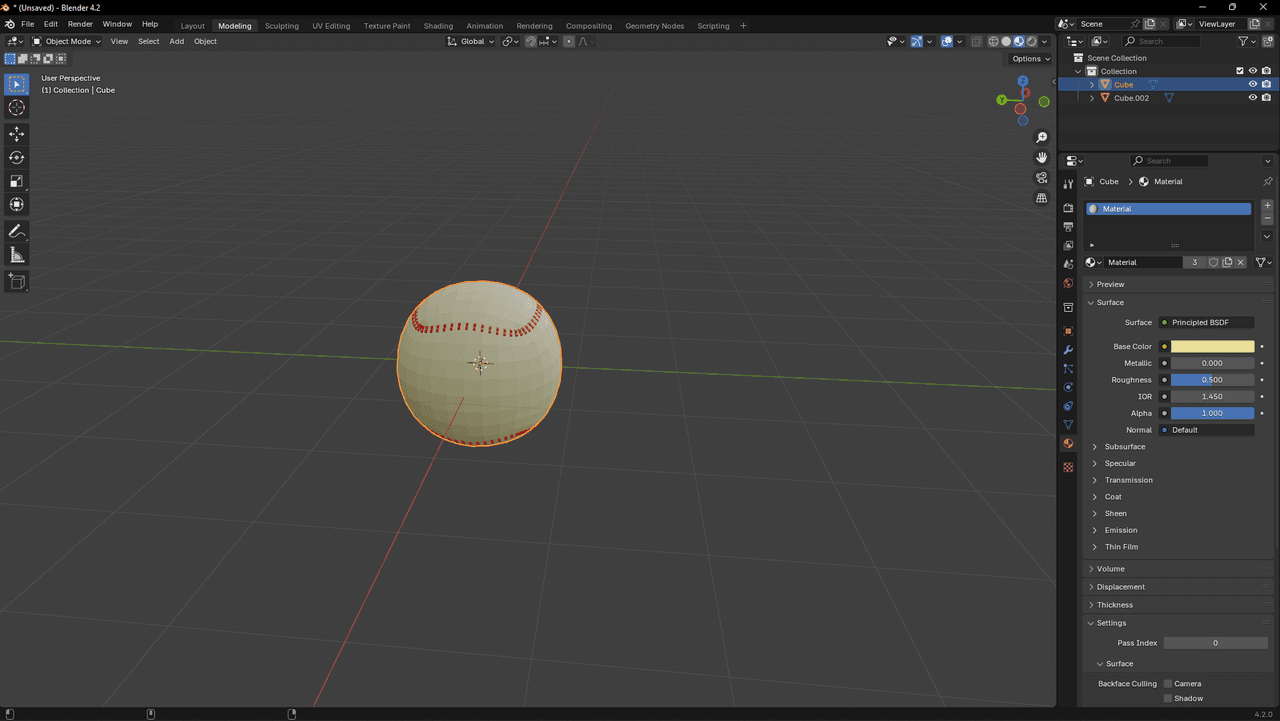1280x721 pixels.
Task: Select the Move tool in toolbar
Action: pyautogui.click(x=17, y=134)
